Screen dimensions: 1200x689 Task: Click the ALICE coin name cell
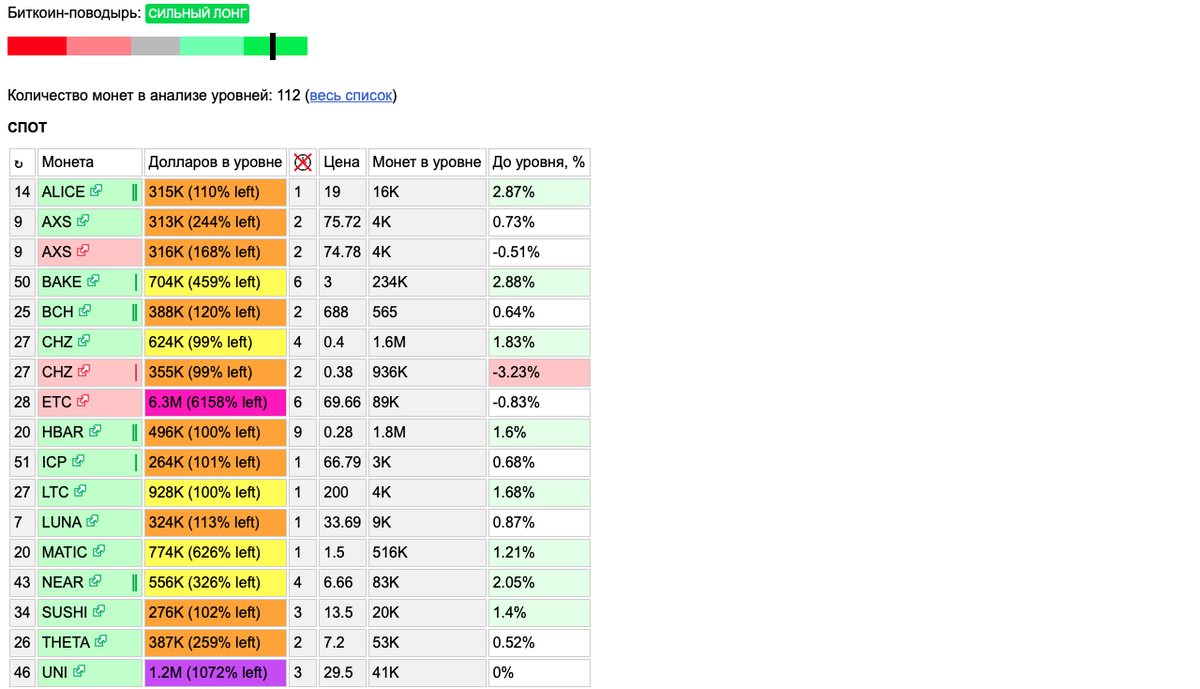(x=90, y=192)
